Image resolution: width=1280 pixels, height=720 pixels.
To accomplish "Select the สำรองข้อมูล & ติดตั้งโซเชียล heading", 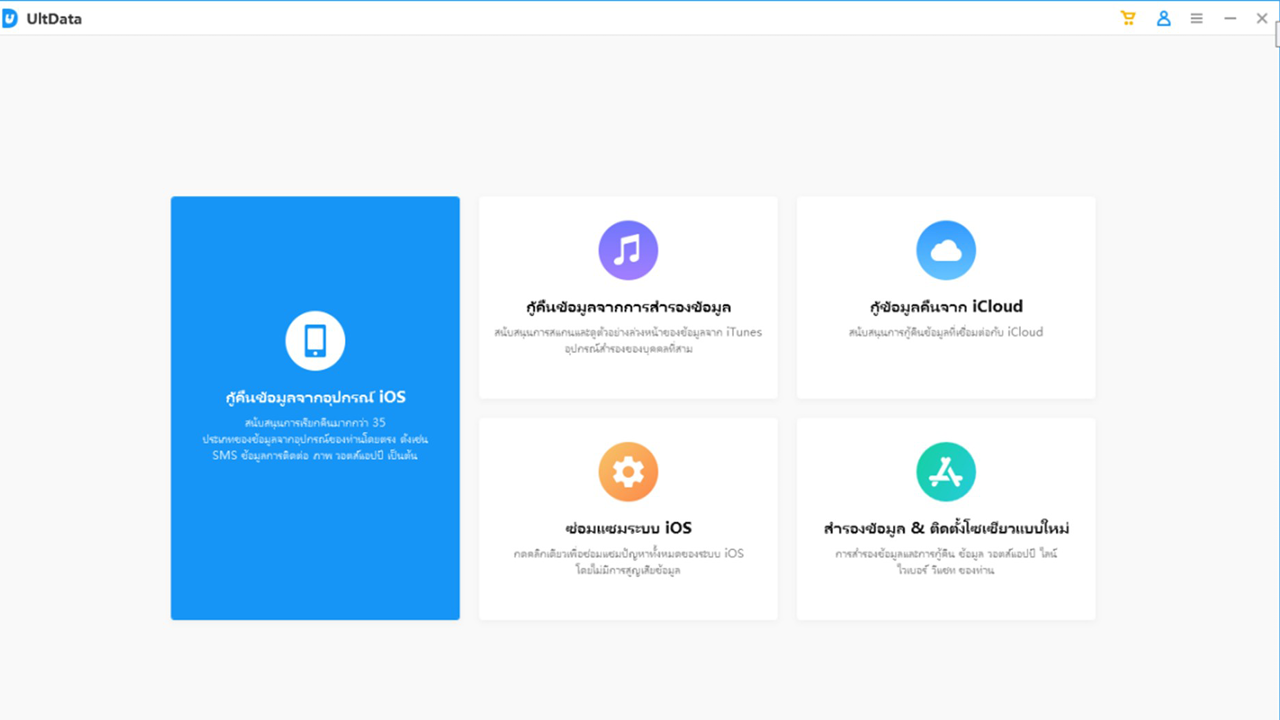I will (946, 528).
